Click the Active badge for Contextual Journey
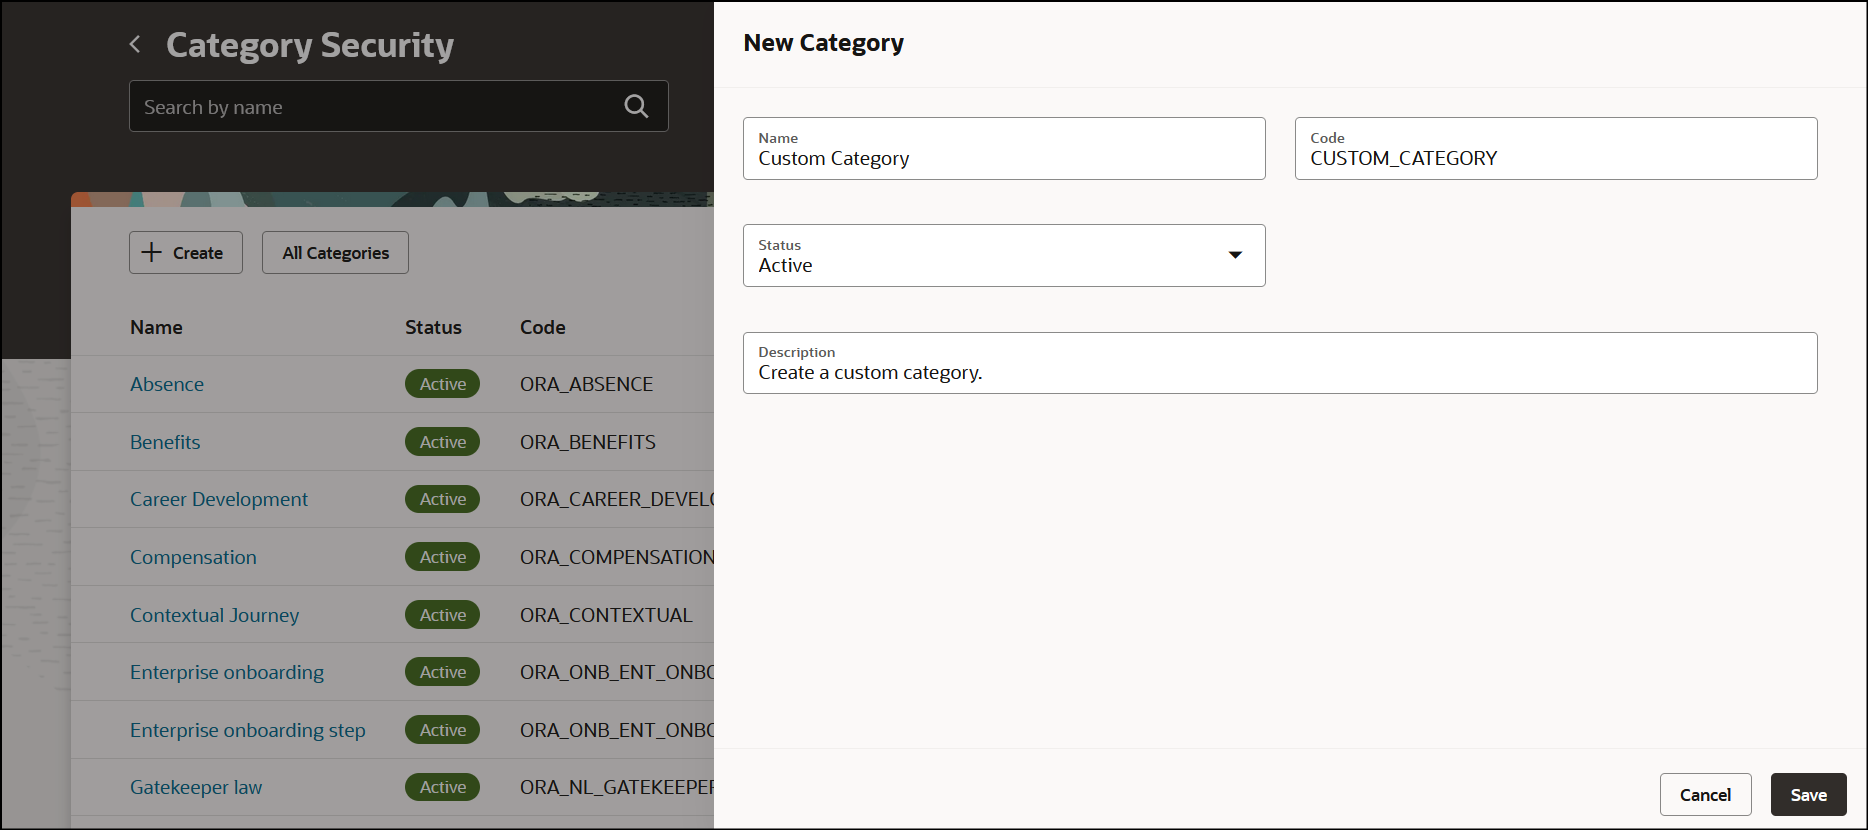Screen dimensions: 1868x830 pos(442,615)
